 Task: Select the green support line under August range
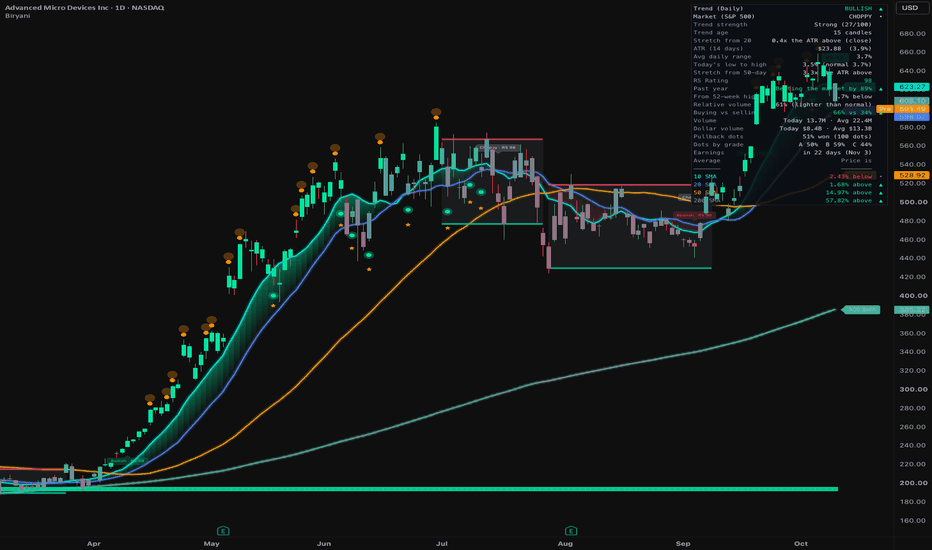pyautogui.click(x=630, y=268)
